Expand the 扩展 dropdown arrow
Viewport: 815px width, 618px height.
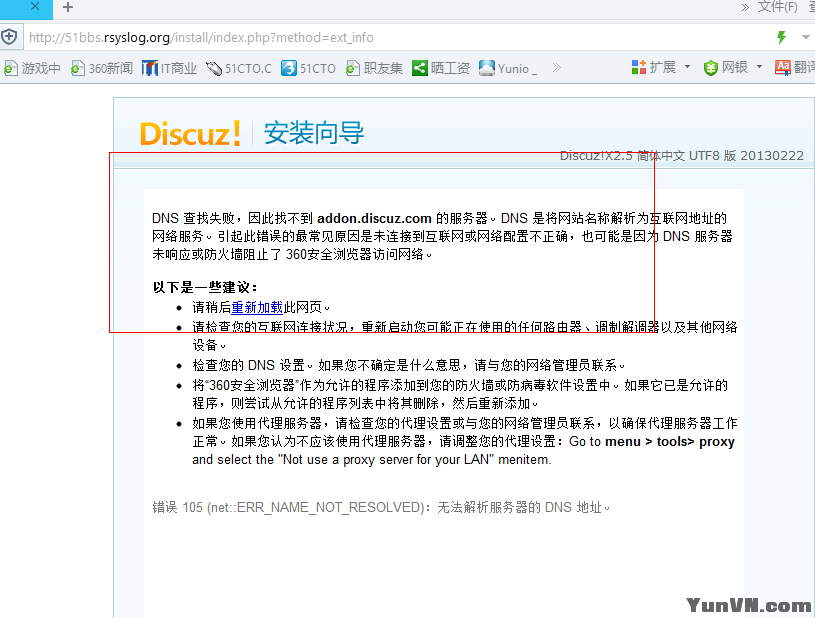(x=687, y=67)
